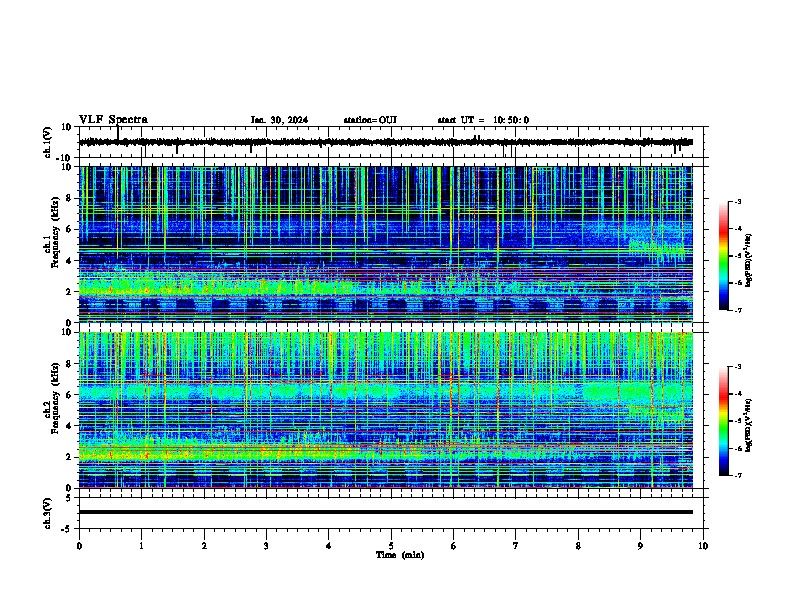
Task: Click the "-3" label on ch.1 color scale
Action: tap(737, 201)
